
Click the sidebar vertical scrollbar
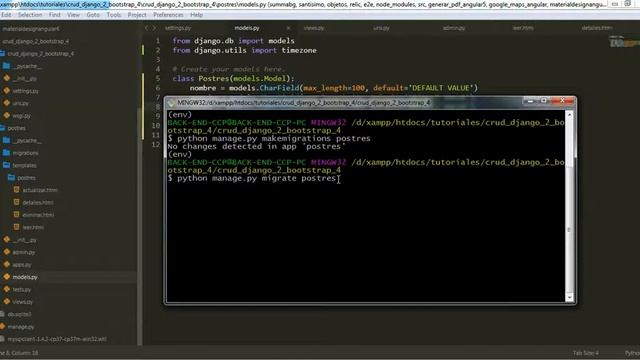tap(140, 227)
